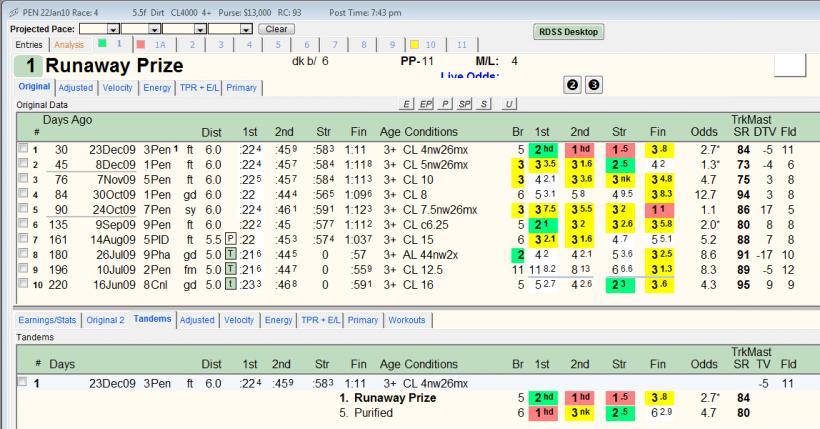The height and width of the screenshot is (429, 820).
Task: Check the box for the 24Oct09 race line
Action: tap(23, 208)
